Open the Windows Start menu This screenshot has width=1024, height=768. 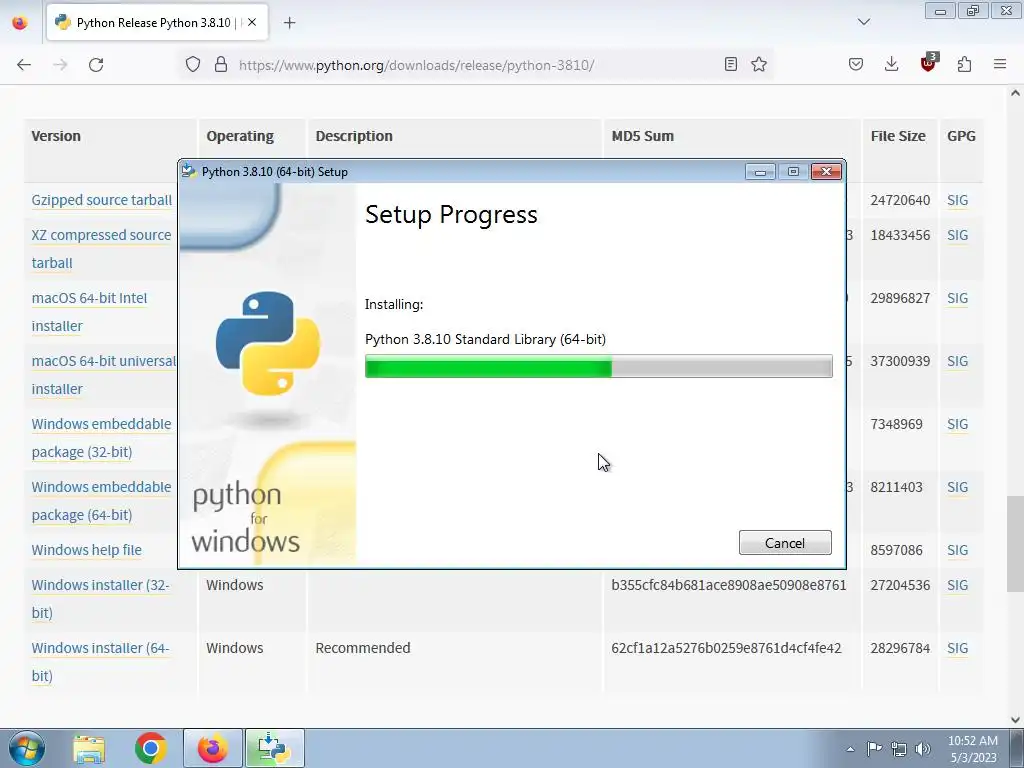pos(27,748)
